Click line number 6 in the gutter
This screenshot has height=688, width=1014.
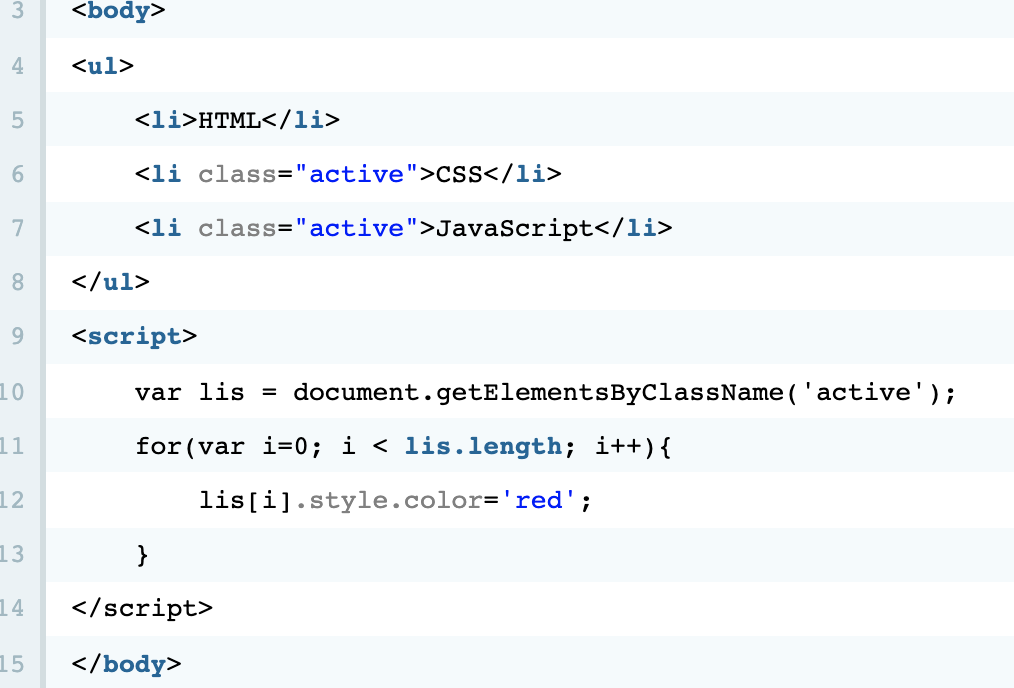pyautogui.click(x=17, y=174)
